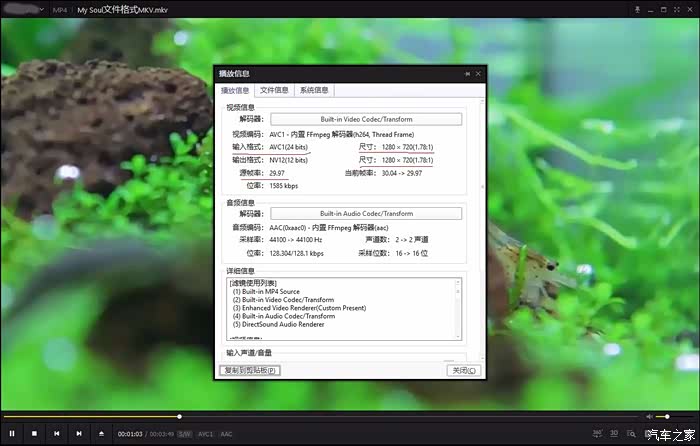Screen dimensions: 700x446
Task: Toggle the 3D mode icon
Action: (613, 433)
